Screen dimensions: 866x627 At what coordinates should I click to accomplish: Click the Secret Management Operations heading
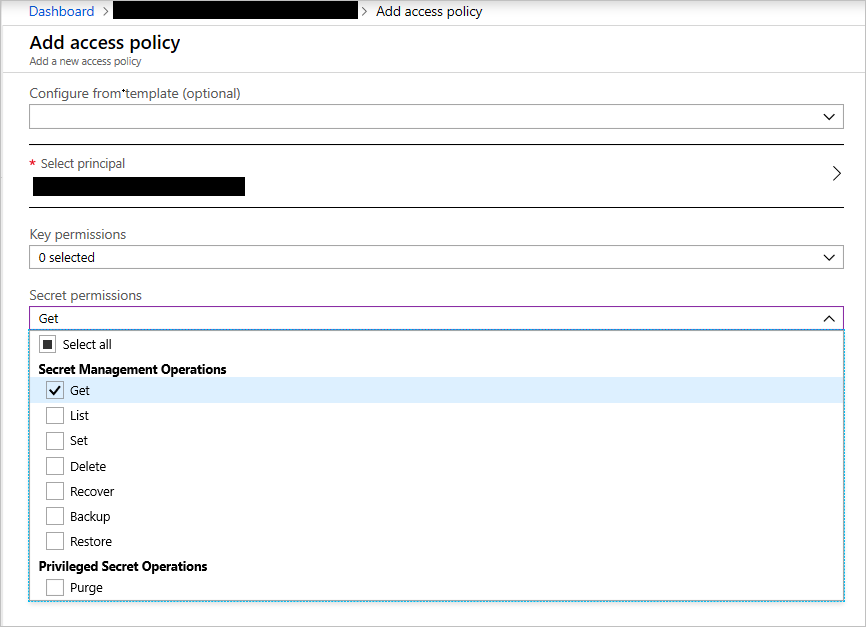pos(132,369)
